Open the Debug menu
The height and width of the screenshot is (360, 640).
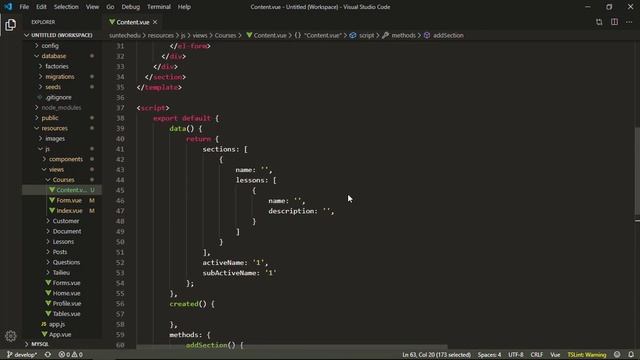(131, 7)
